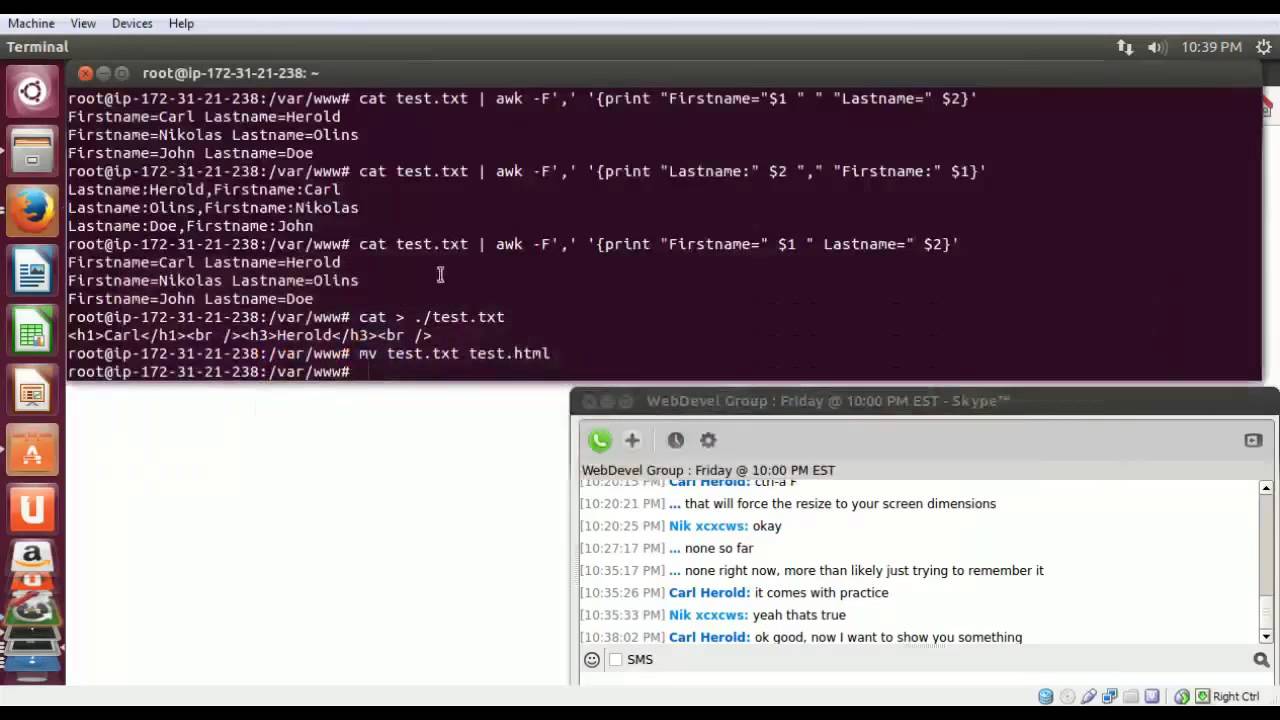The image size is (1280, 720).
Task: Open the Skype emoticon smiley picker
Action: 592,660
